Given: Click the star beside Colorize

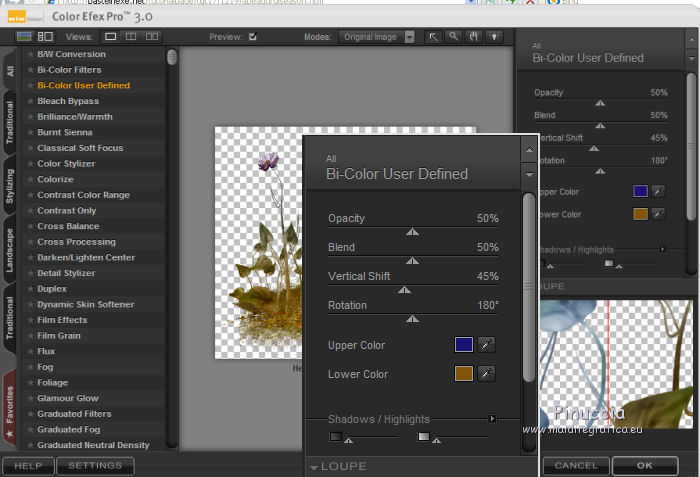Looking at the screenshot, I should (30, 180).
